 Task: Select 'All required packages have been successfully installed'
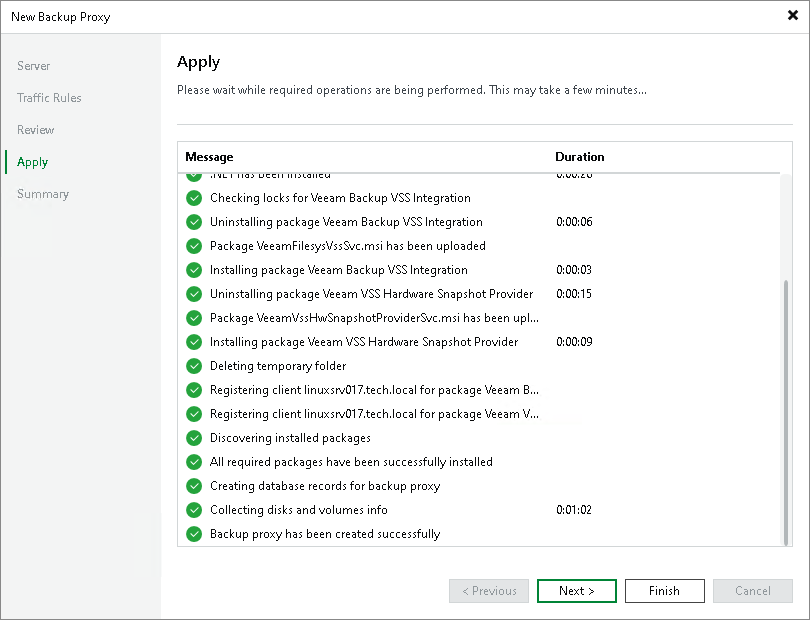[351, 462]
